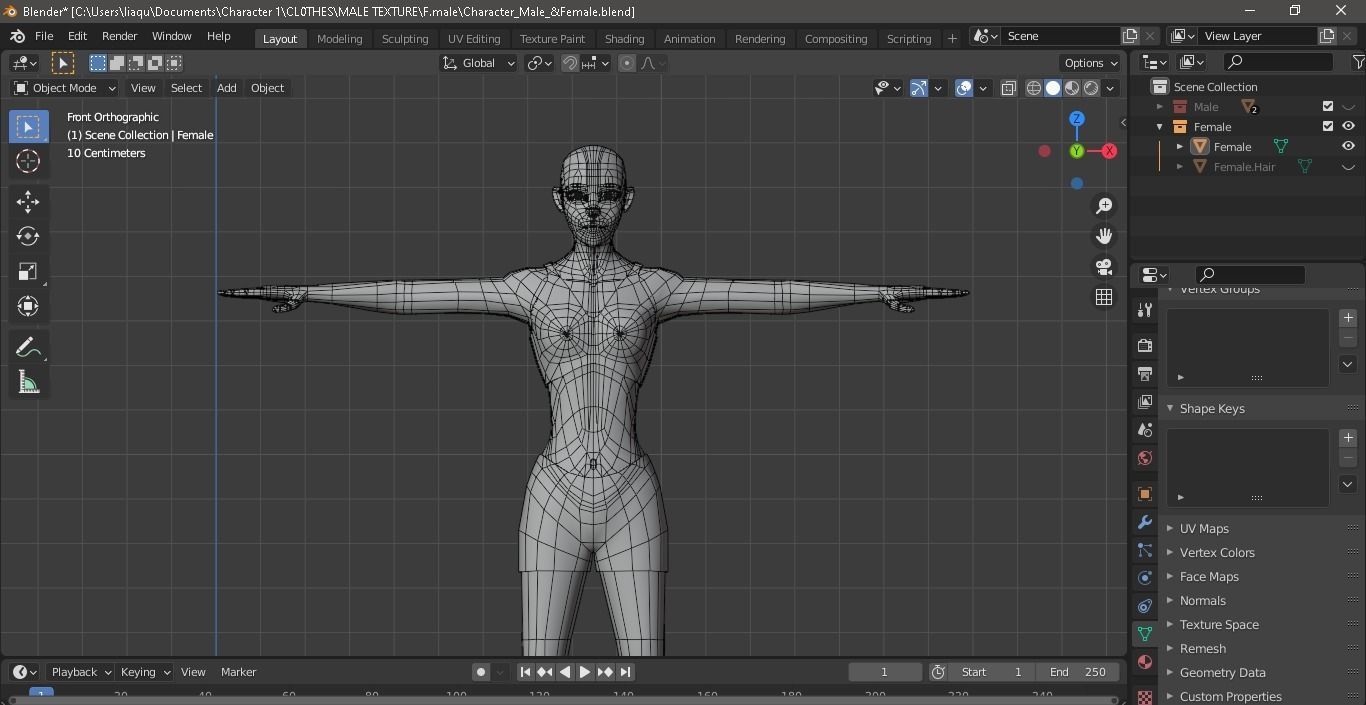Open the Render properties tab
The image size is (1366, 705).
(1145, 345)
